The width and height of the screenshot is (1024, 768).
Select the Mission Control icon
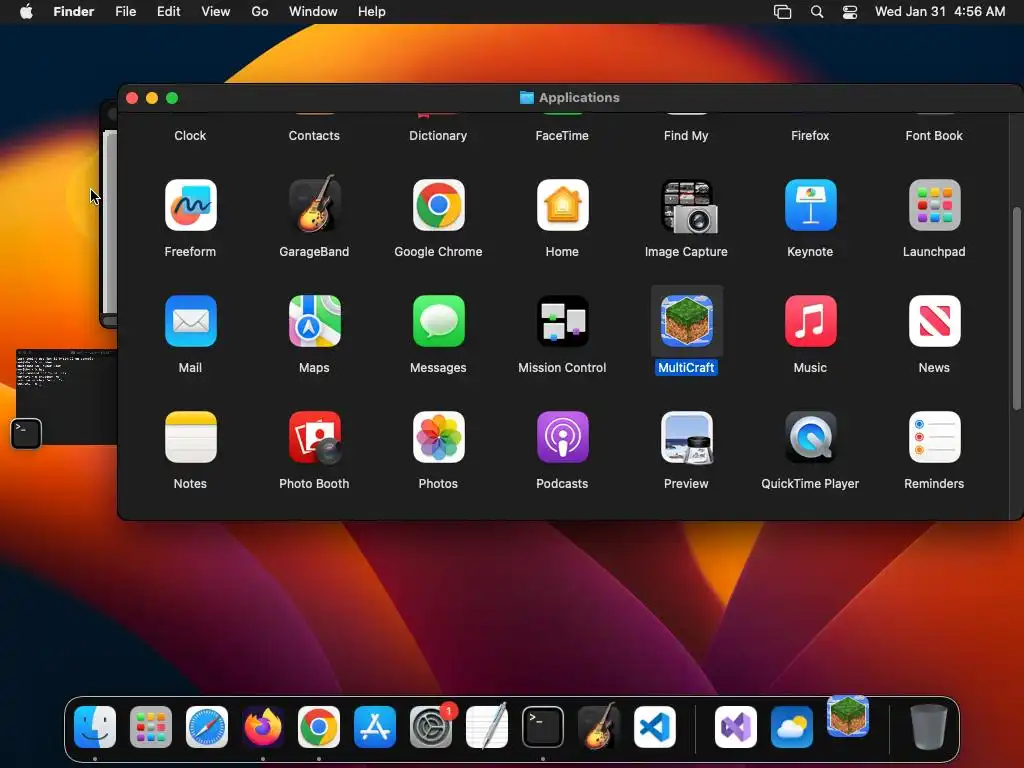coord(562,321)
